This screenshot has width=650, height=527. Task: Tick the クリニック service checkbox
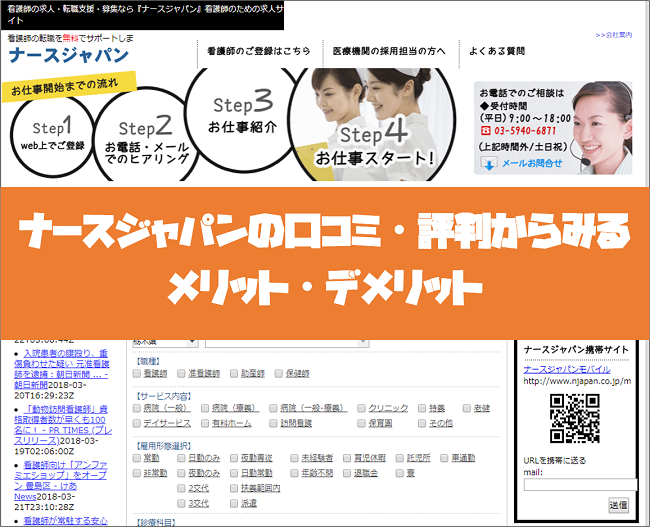(x=361, y=408)
